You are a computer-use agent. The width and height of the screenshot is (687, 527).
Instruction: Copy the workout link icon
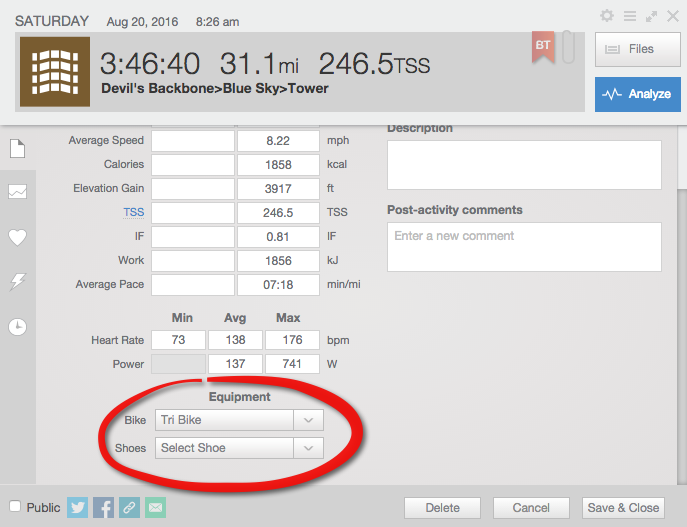coord(129,507)
